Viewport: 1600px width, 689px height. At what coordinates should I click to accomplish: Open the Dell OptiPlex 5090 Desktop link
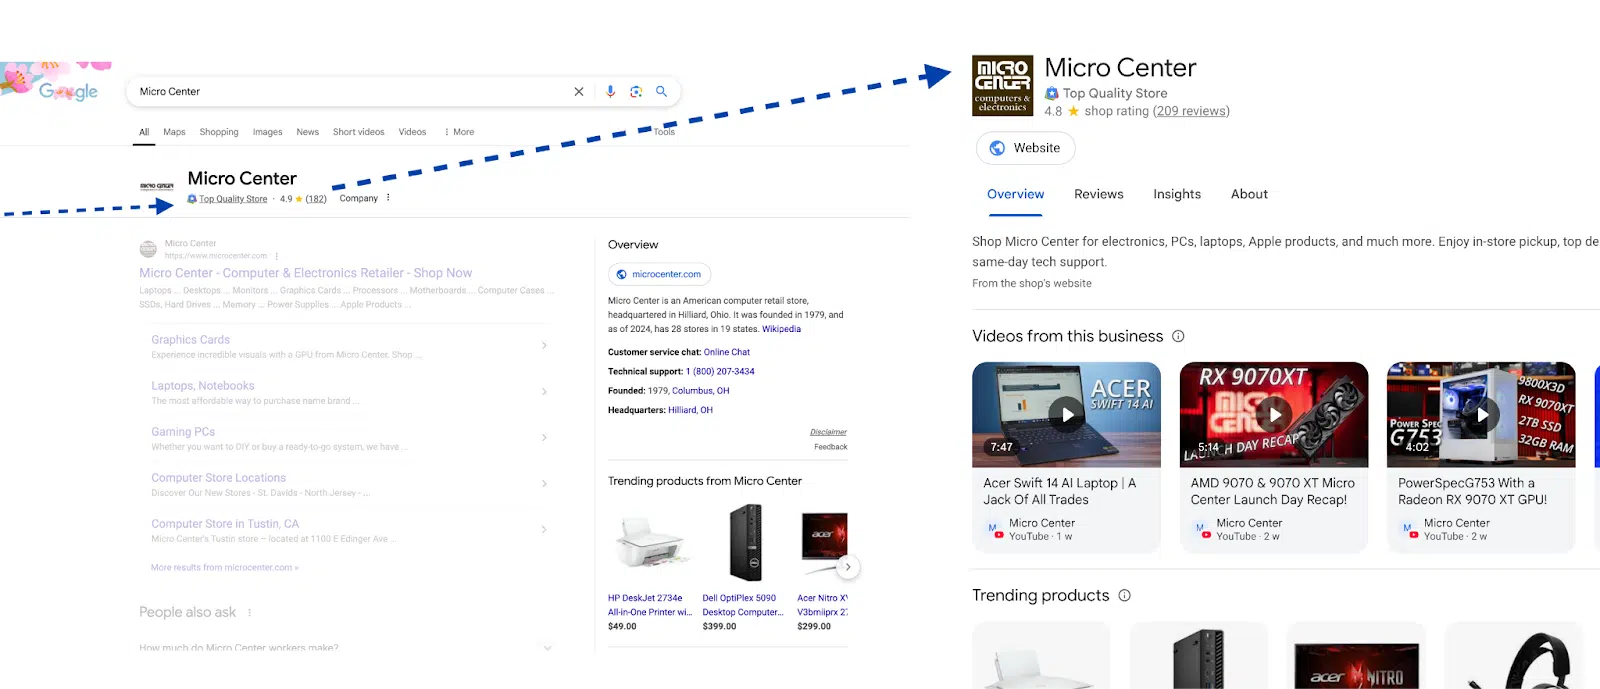(x=743, y=605)
